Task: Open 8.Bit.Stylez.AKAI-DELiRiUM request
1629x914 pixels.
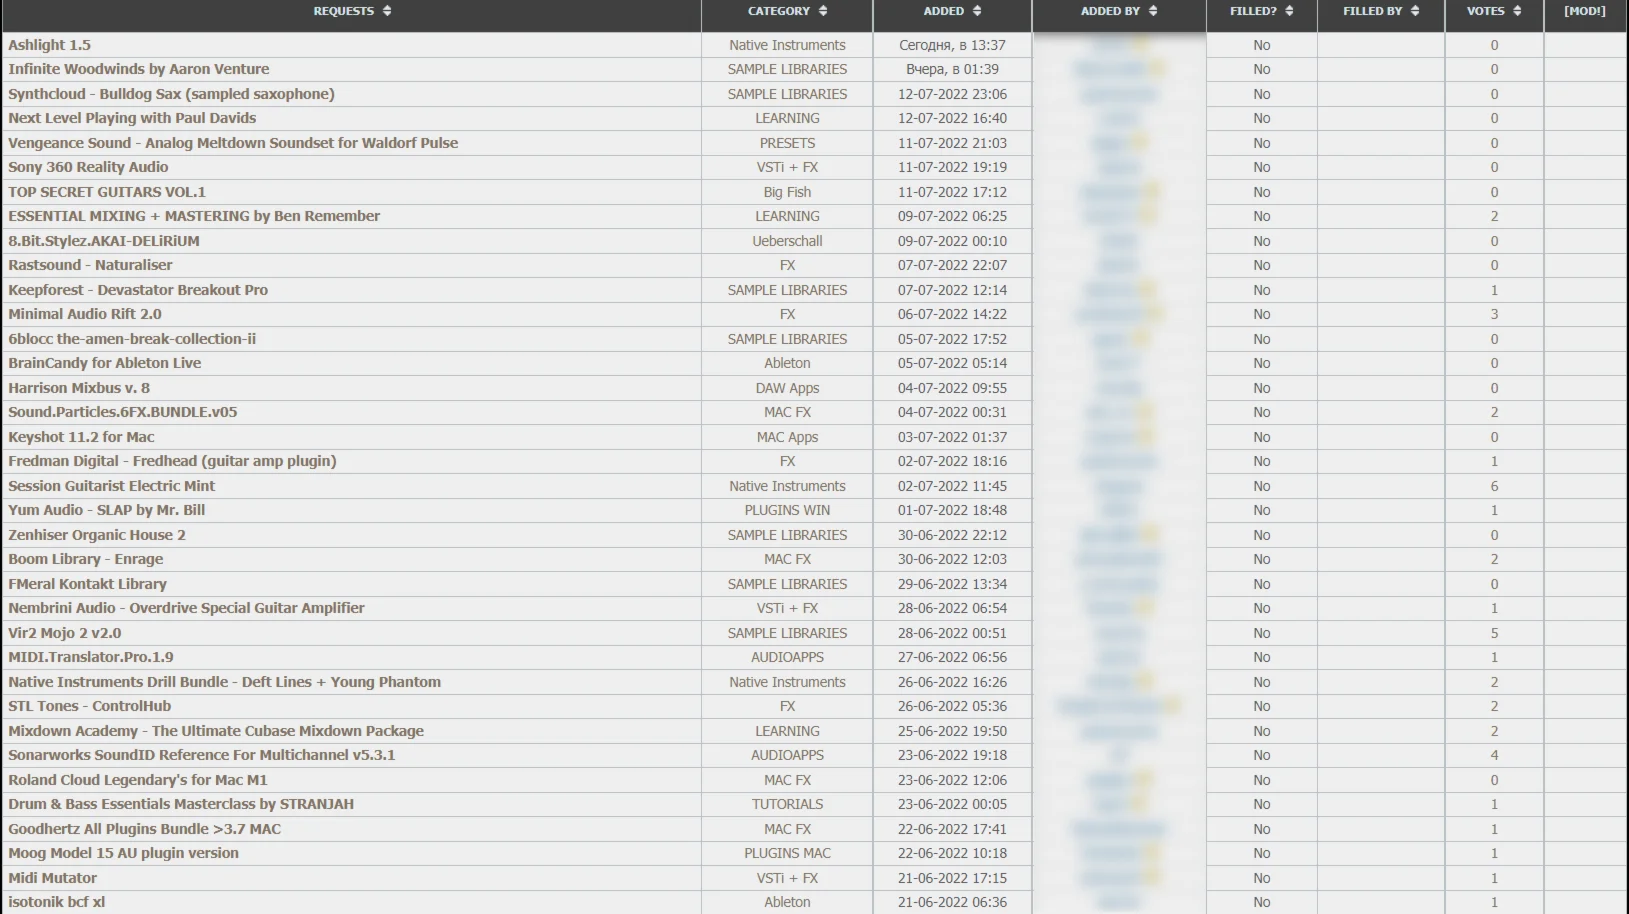Action: (x=104, y=241)
